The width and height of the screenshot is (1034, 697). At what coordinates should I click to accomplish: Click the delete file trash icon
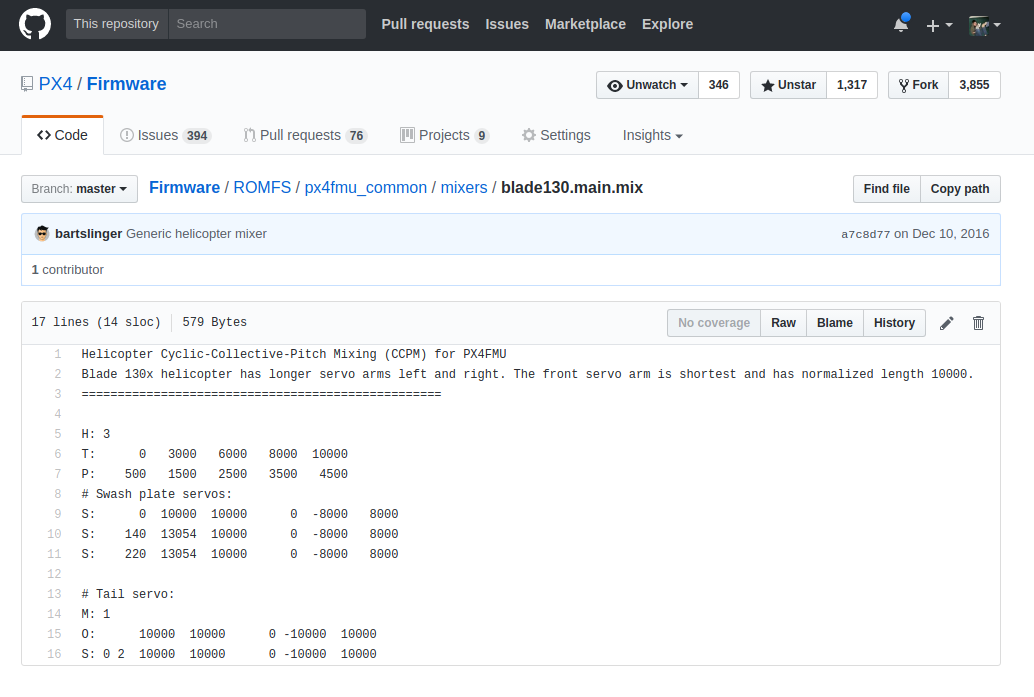978,322
